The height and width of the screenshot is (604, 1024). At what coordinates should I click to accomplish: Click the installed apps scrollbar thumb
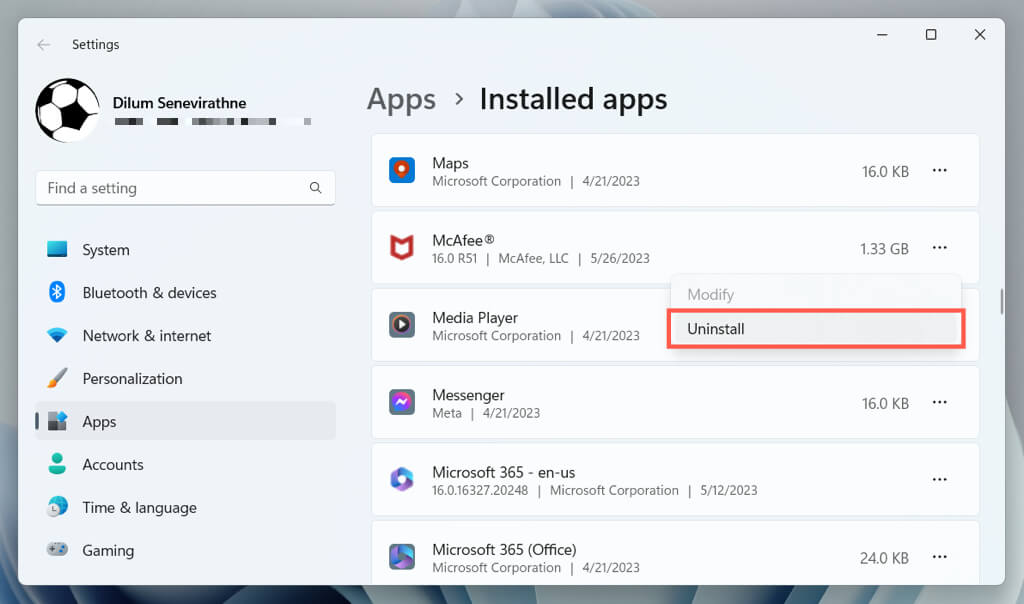(x=1001, y=301)
